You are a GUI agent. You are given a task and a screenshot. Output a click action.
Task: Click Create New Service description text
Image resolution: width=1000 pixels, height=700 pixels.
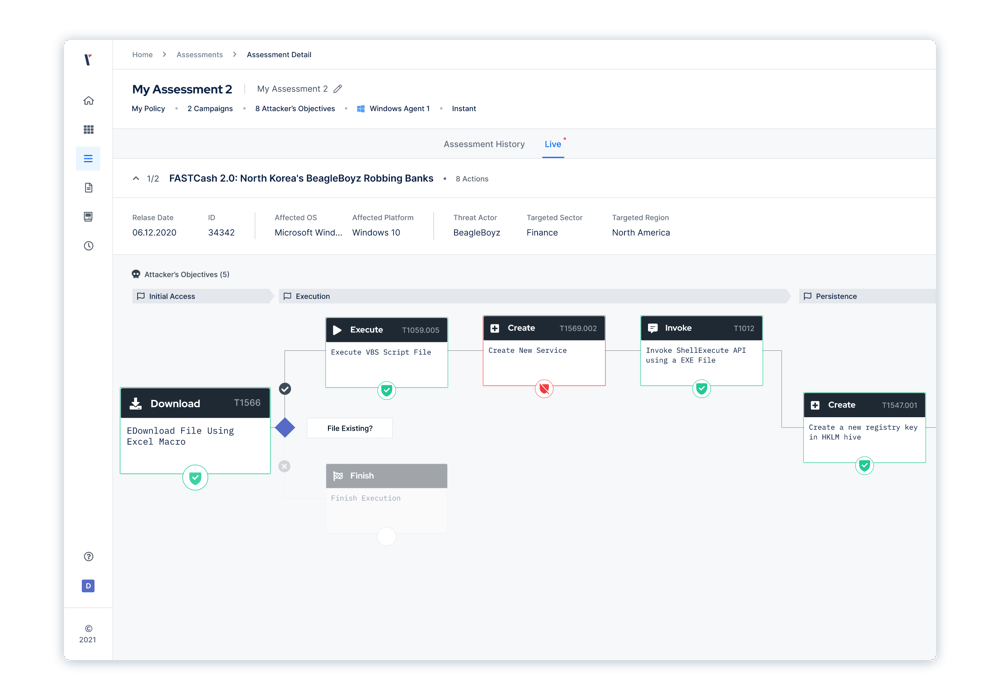[x=527, y=351]
